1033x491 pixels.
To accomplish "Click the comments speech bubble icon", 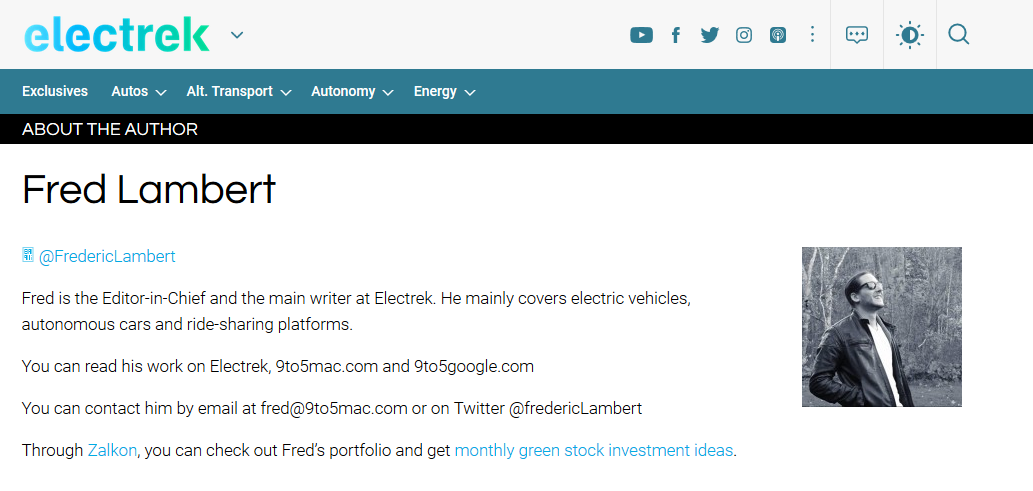I will point(857,35).
